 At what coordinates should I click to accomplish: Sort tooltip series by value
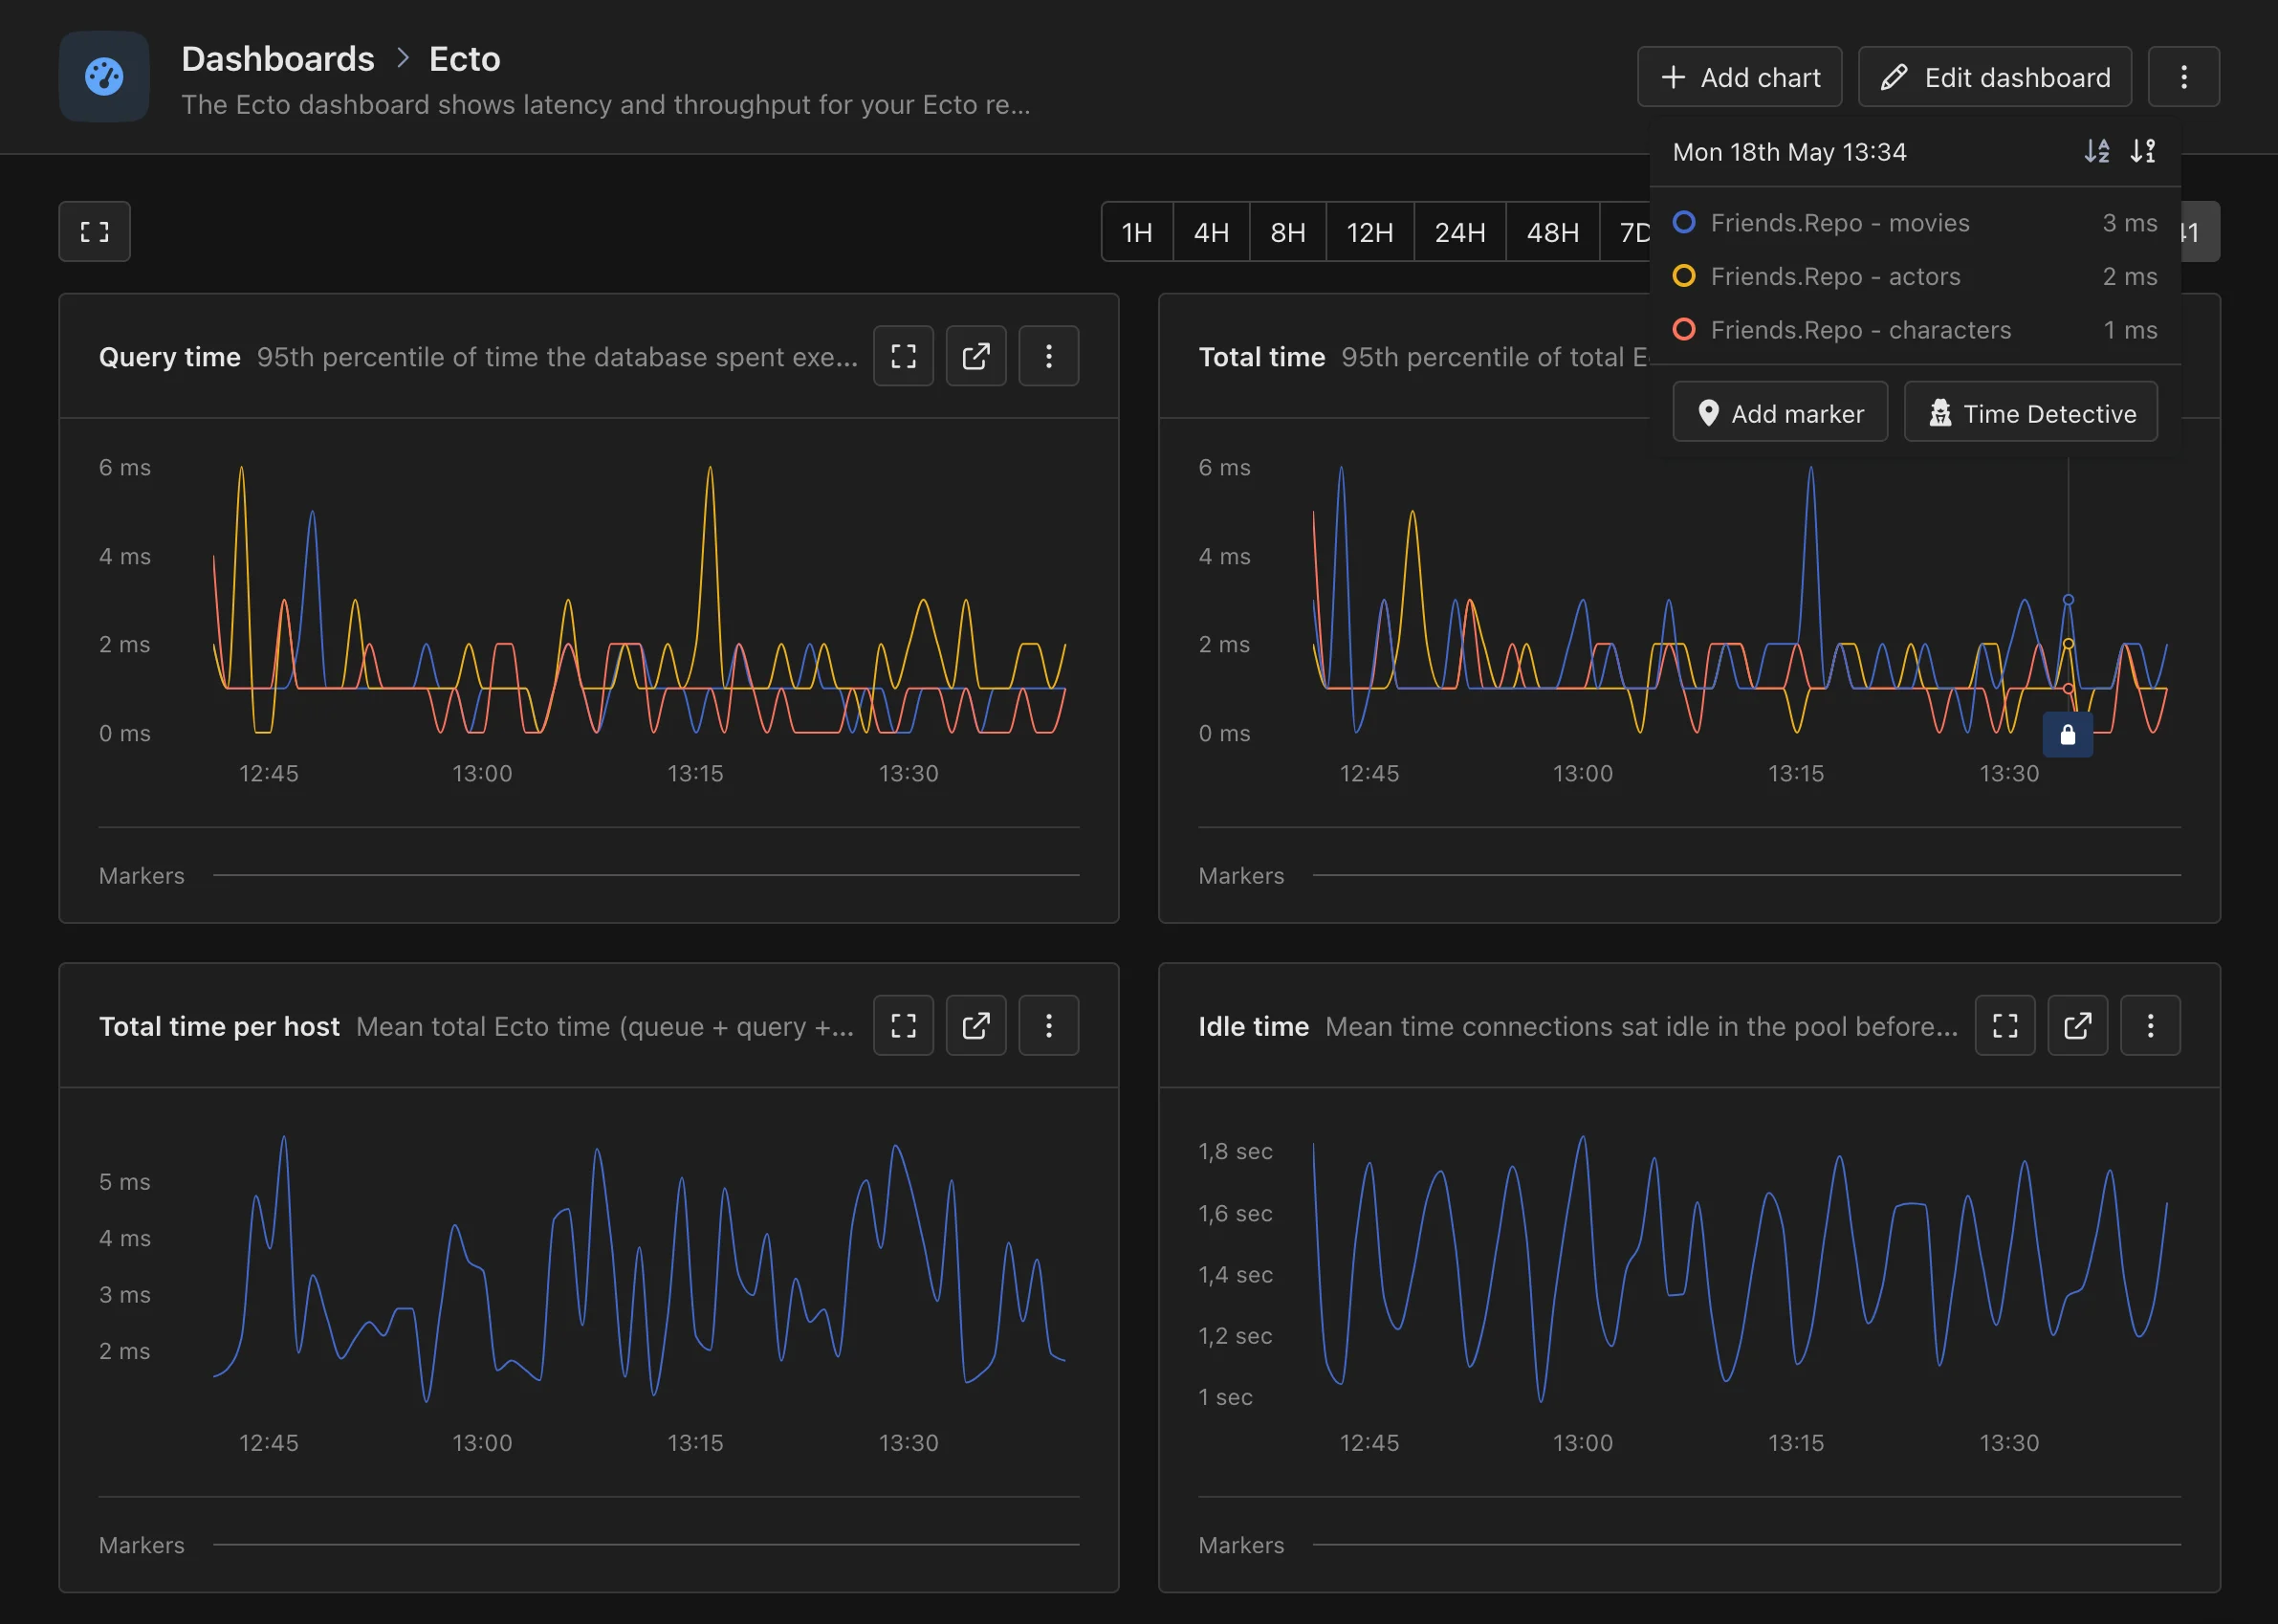point(2143,151)
